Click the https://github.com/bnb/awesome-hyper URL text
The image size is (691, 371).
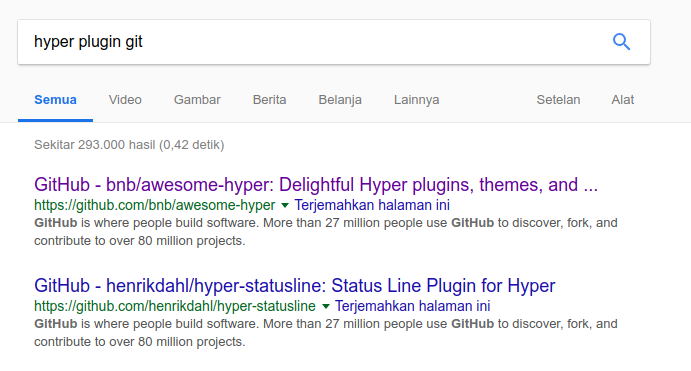(x=155, y=205)
